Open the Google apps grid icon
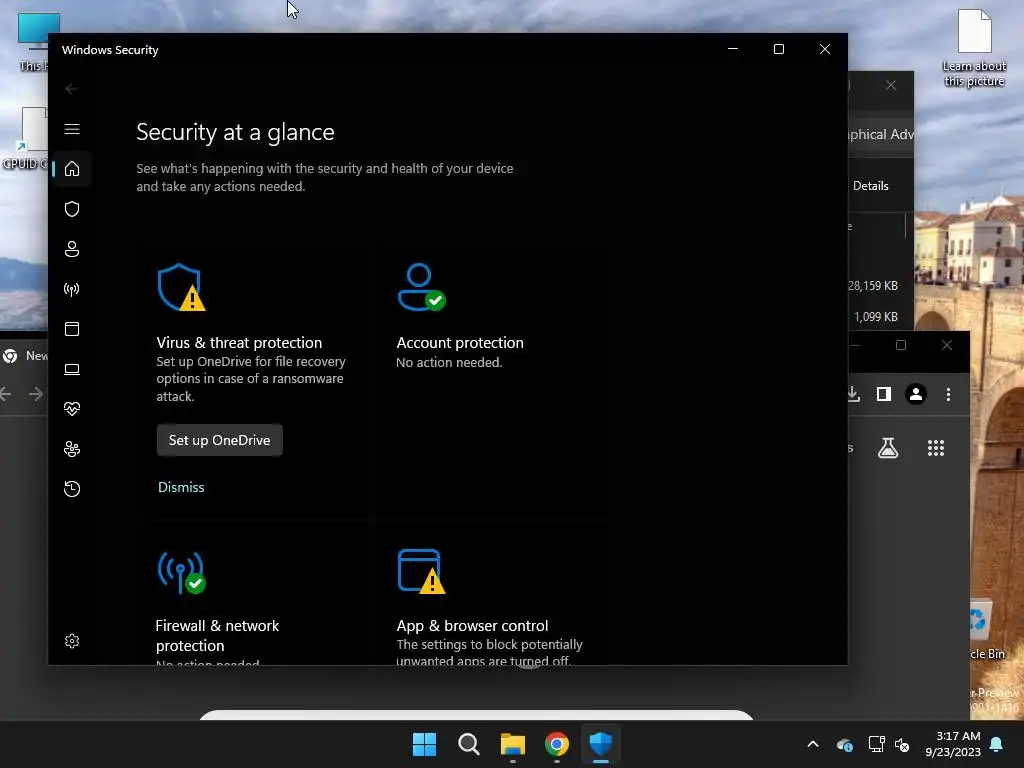 [936, 448]
